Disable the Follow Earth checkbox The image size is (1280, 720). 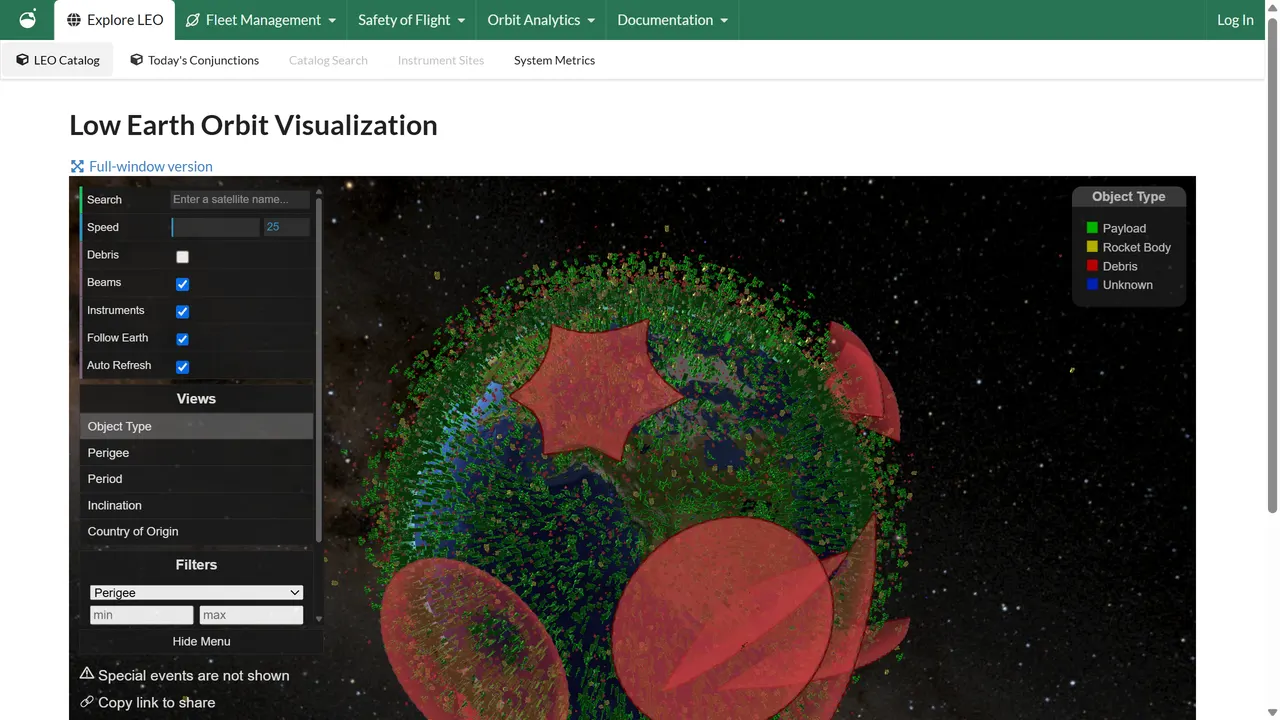coord(182,339)
